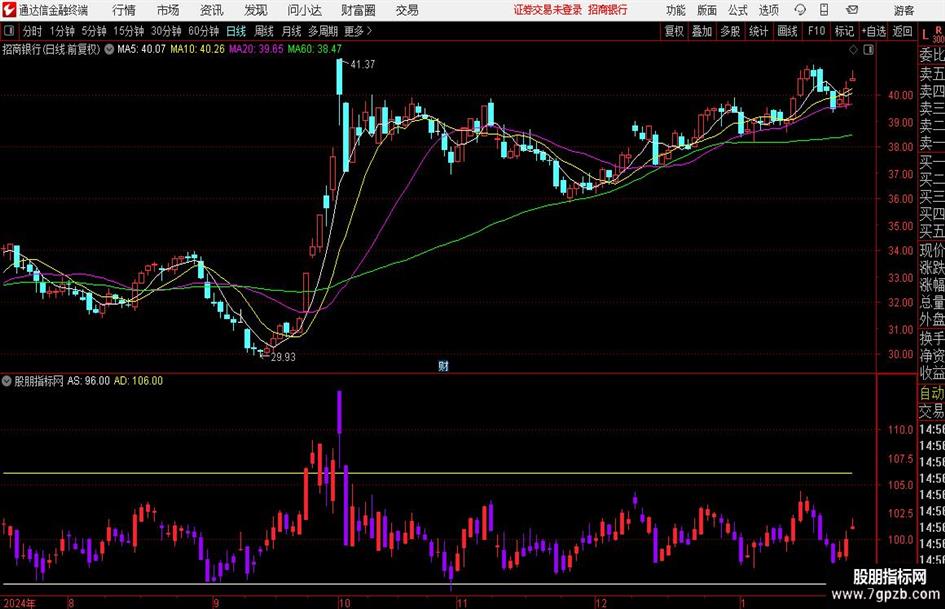
Task: Click the 游客 user account button
Action: click(904, 10)
